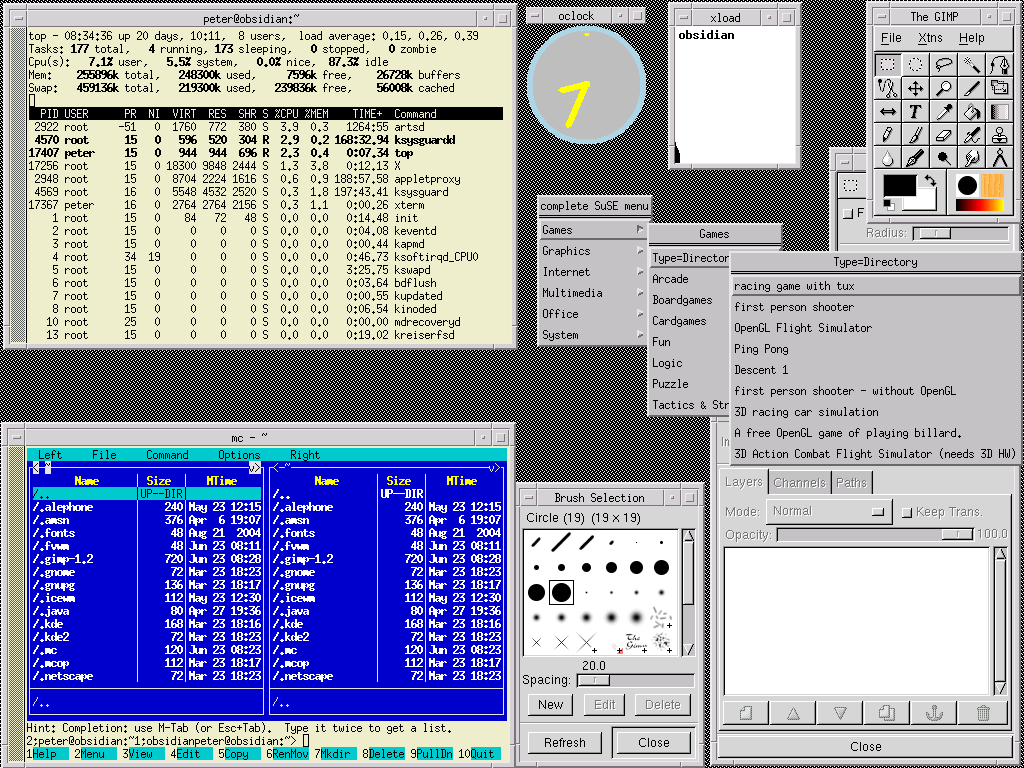Click the anchor layer button
The image size is (1024, 768).
point(935,712)
